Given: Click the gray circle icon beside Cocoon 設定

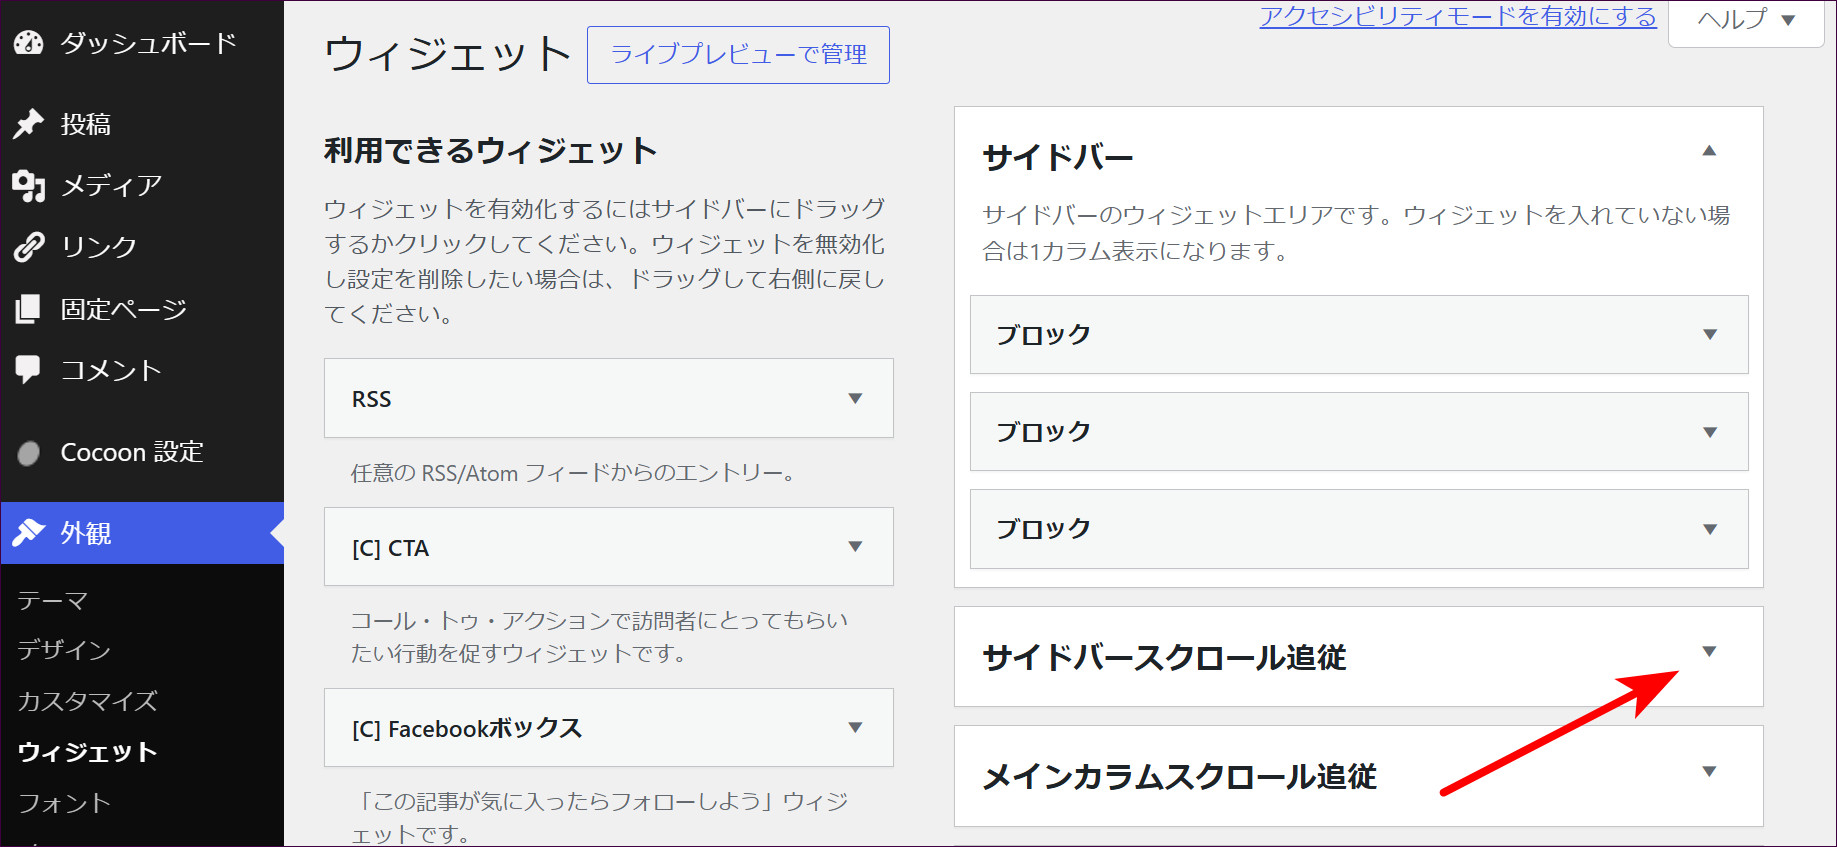Looking at the screenshot, I should coord(29,453).
